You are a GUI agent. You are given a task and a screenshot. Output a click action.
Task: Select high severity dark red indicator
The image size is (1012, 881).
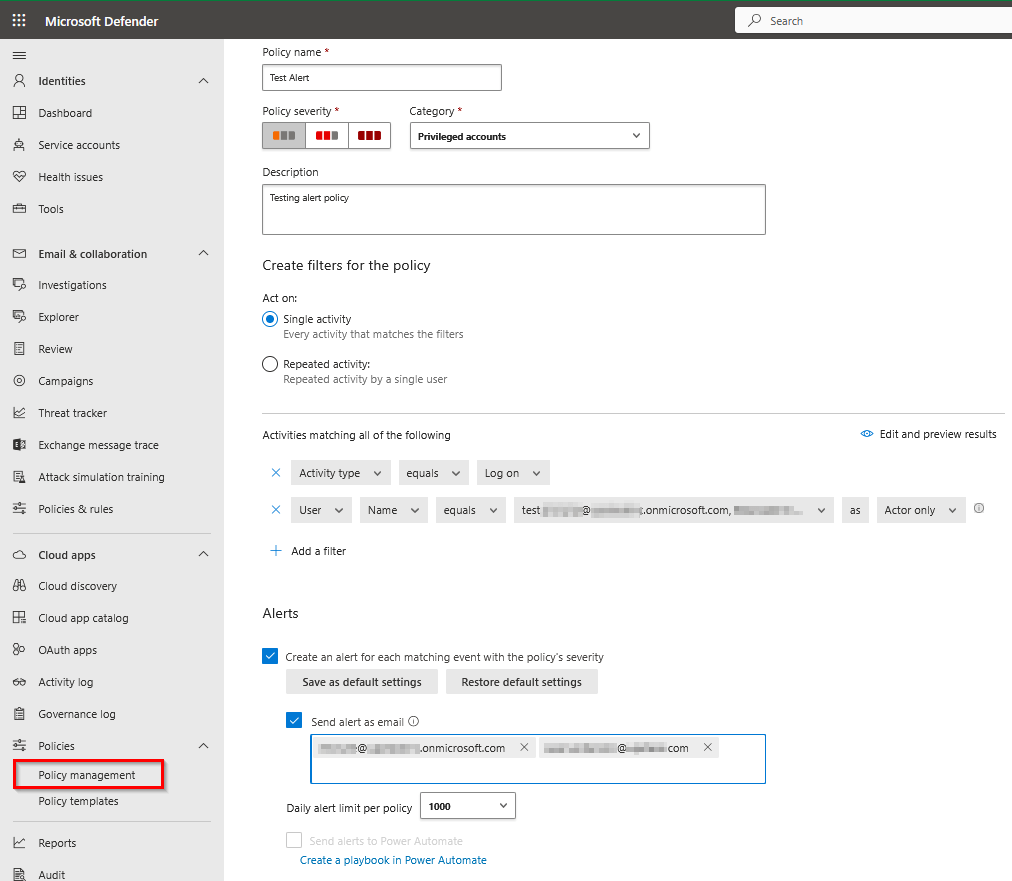pos(369,136)
